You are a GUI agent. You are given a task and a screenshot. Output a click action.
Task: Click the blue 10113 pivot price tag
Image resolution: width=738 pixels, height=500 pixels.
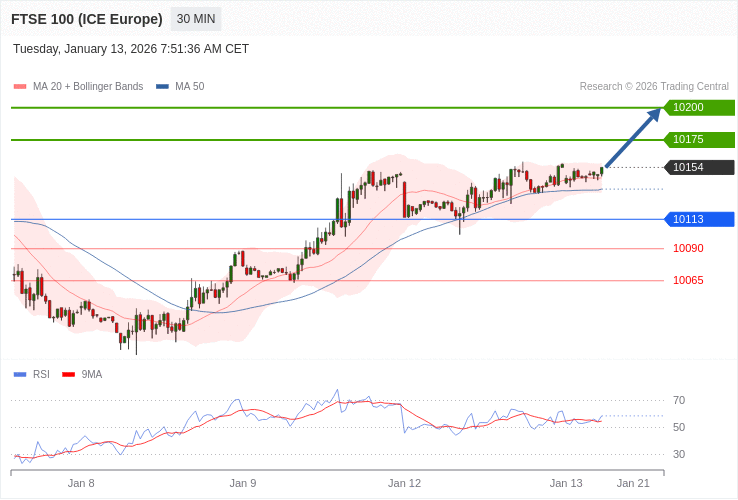pyautogui.click(x=699, y=219)
